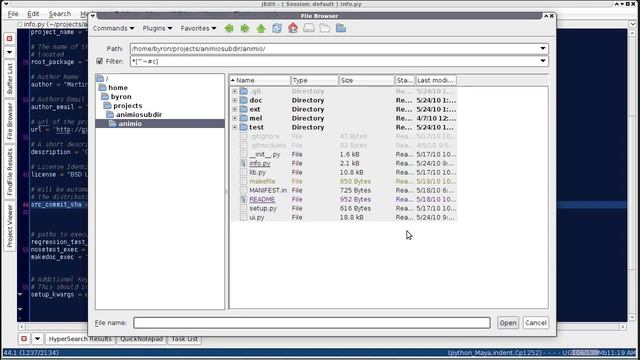
Task: Open the Edit menu in jEdit
Action: 33,14
